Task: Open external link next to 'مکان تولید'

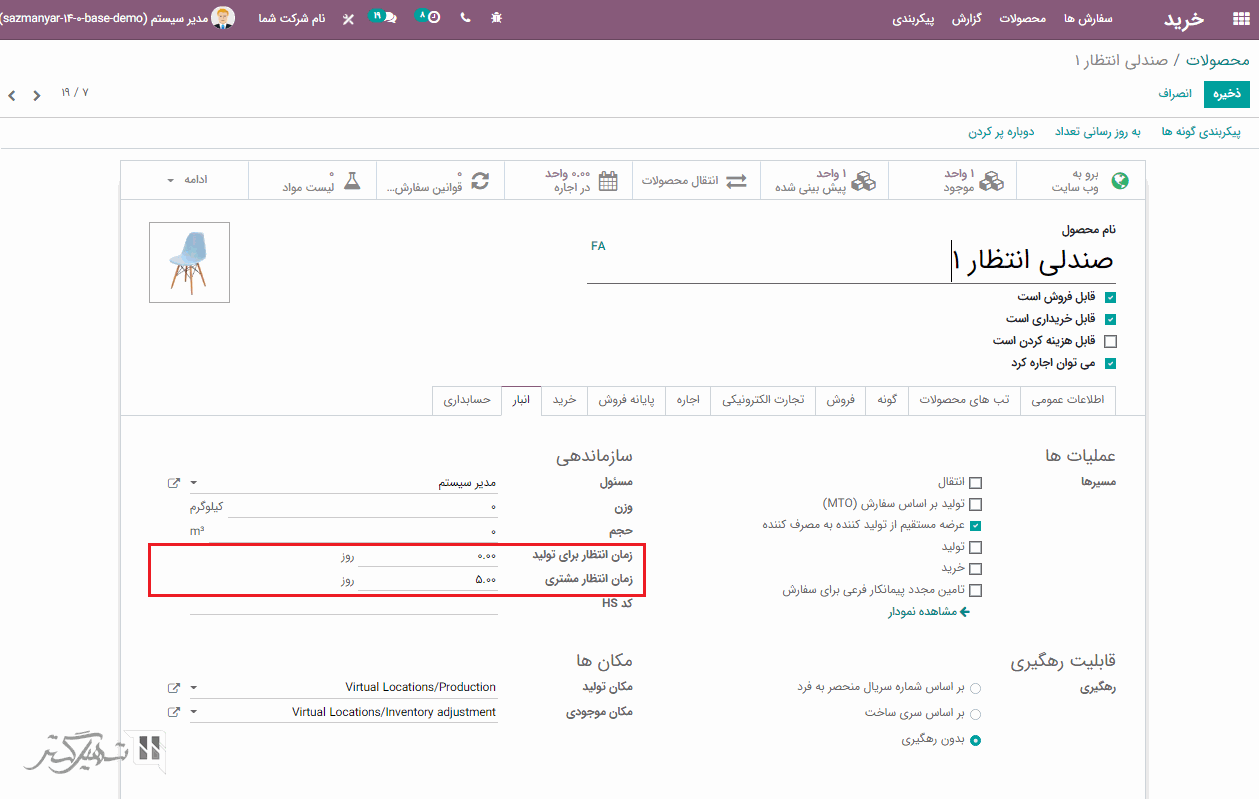Action: (174, 688)
